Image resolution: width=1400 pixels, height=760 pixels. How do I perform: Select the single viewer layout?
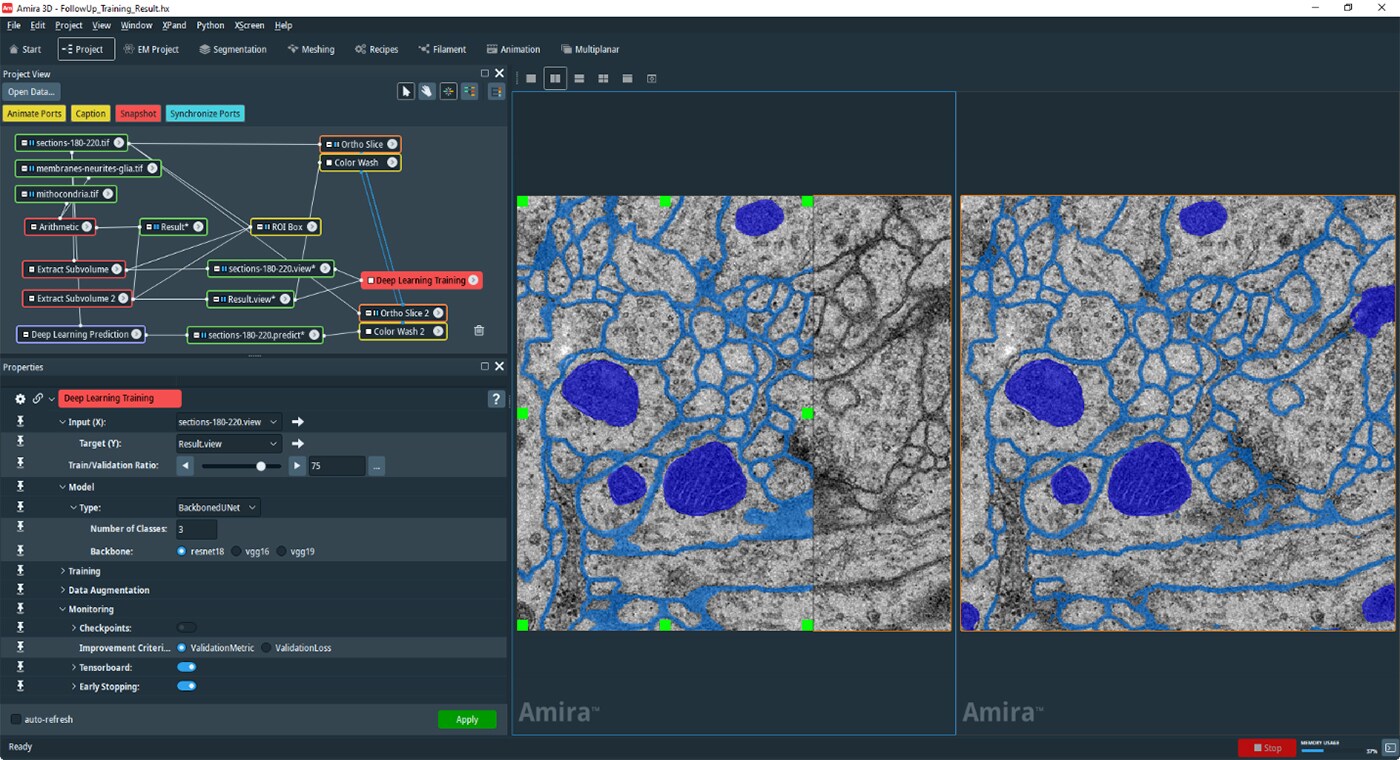coord(529,78)
